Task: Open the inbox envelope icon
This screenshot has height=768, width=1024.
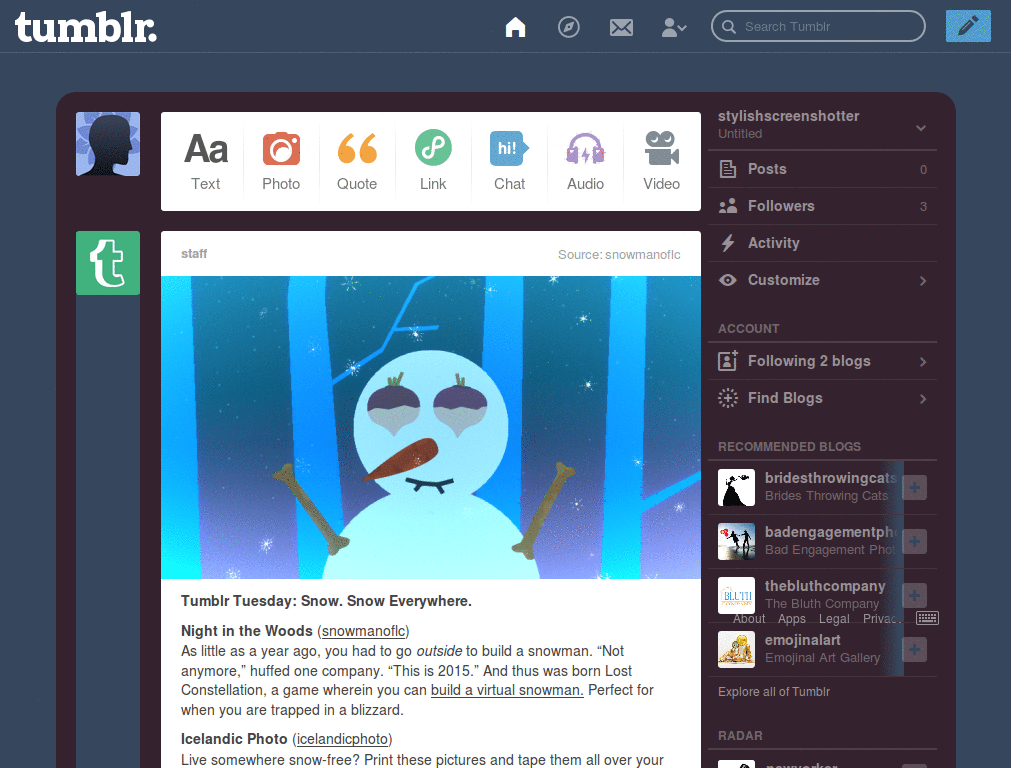Action: pos(621,27)
